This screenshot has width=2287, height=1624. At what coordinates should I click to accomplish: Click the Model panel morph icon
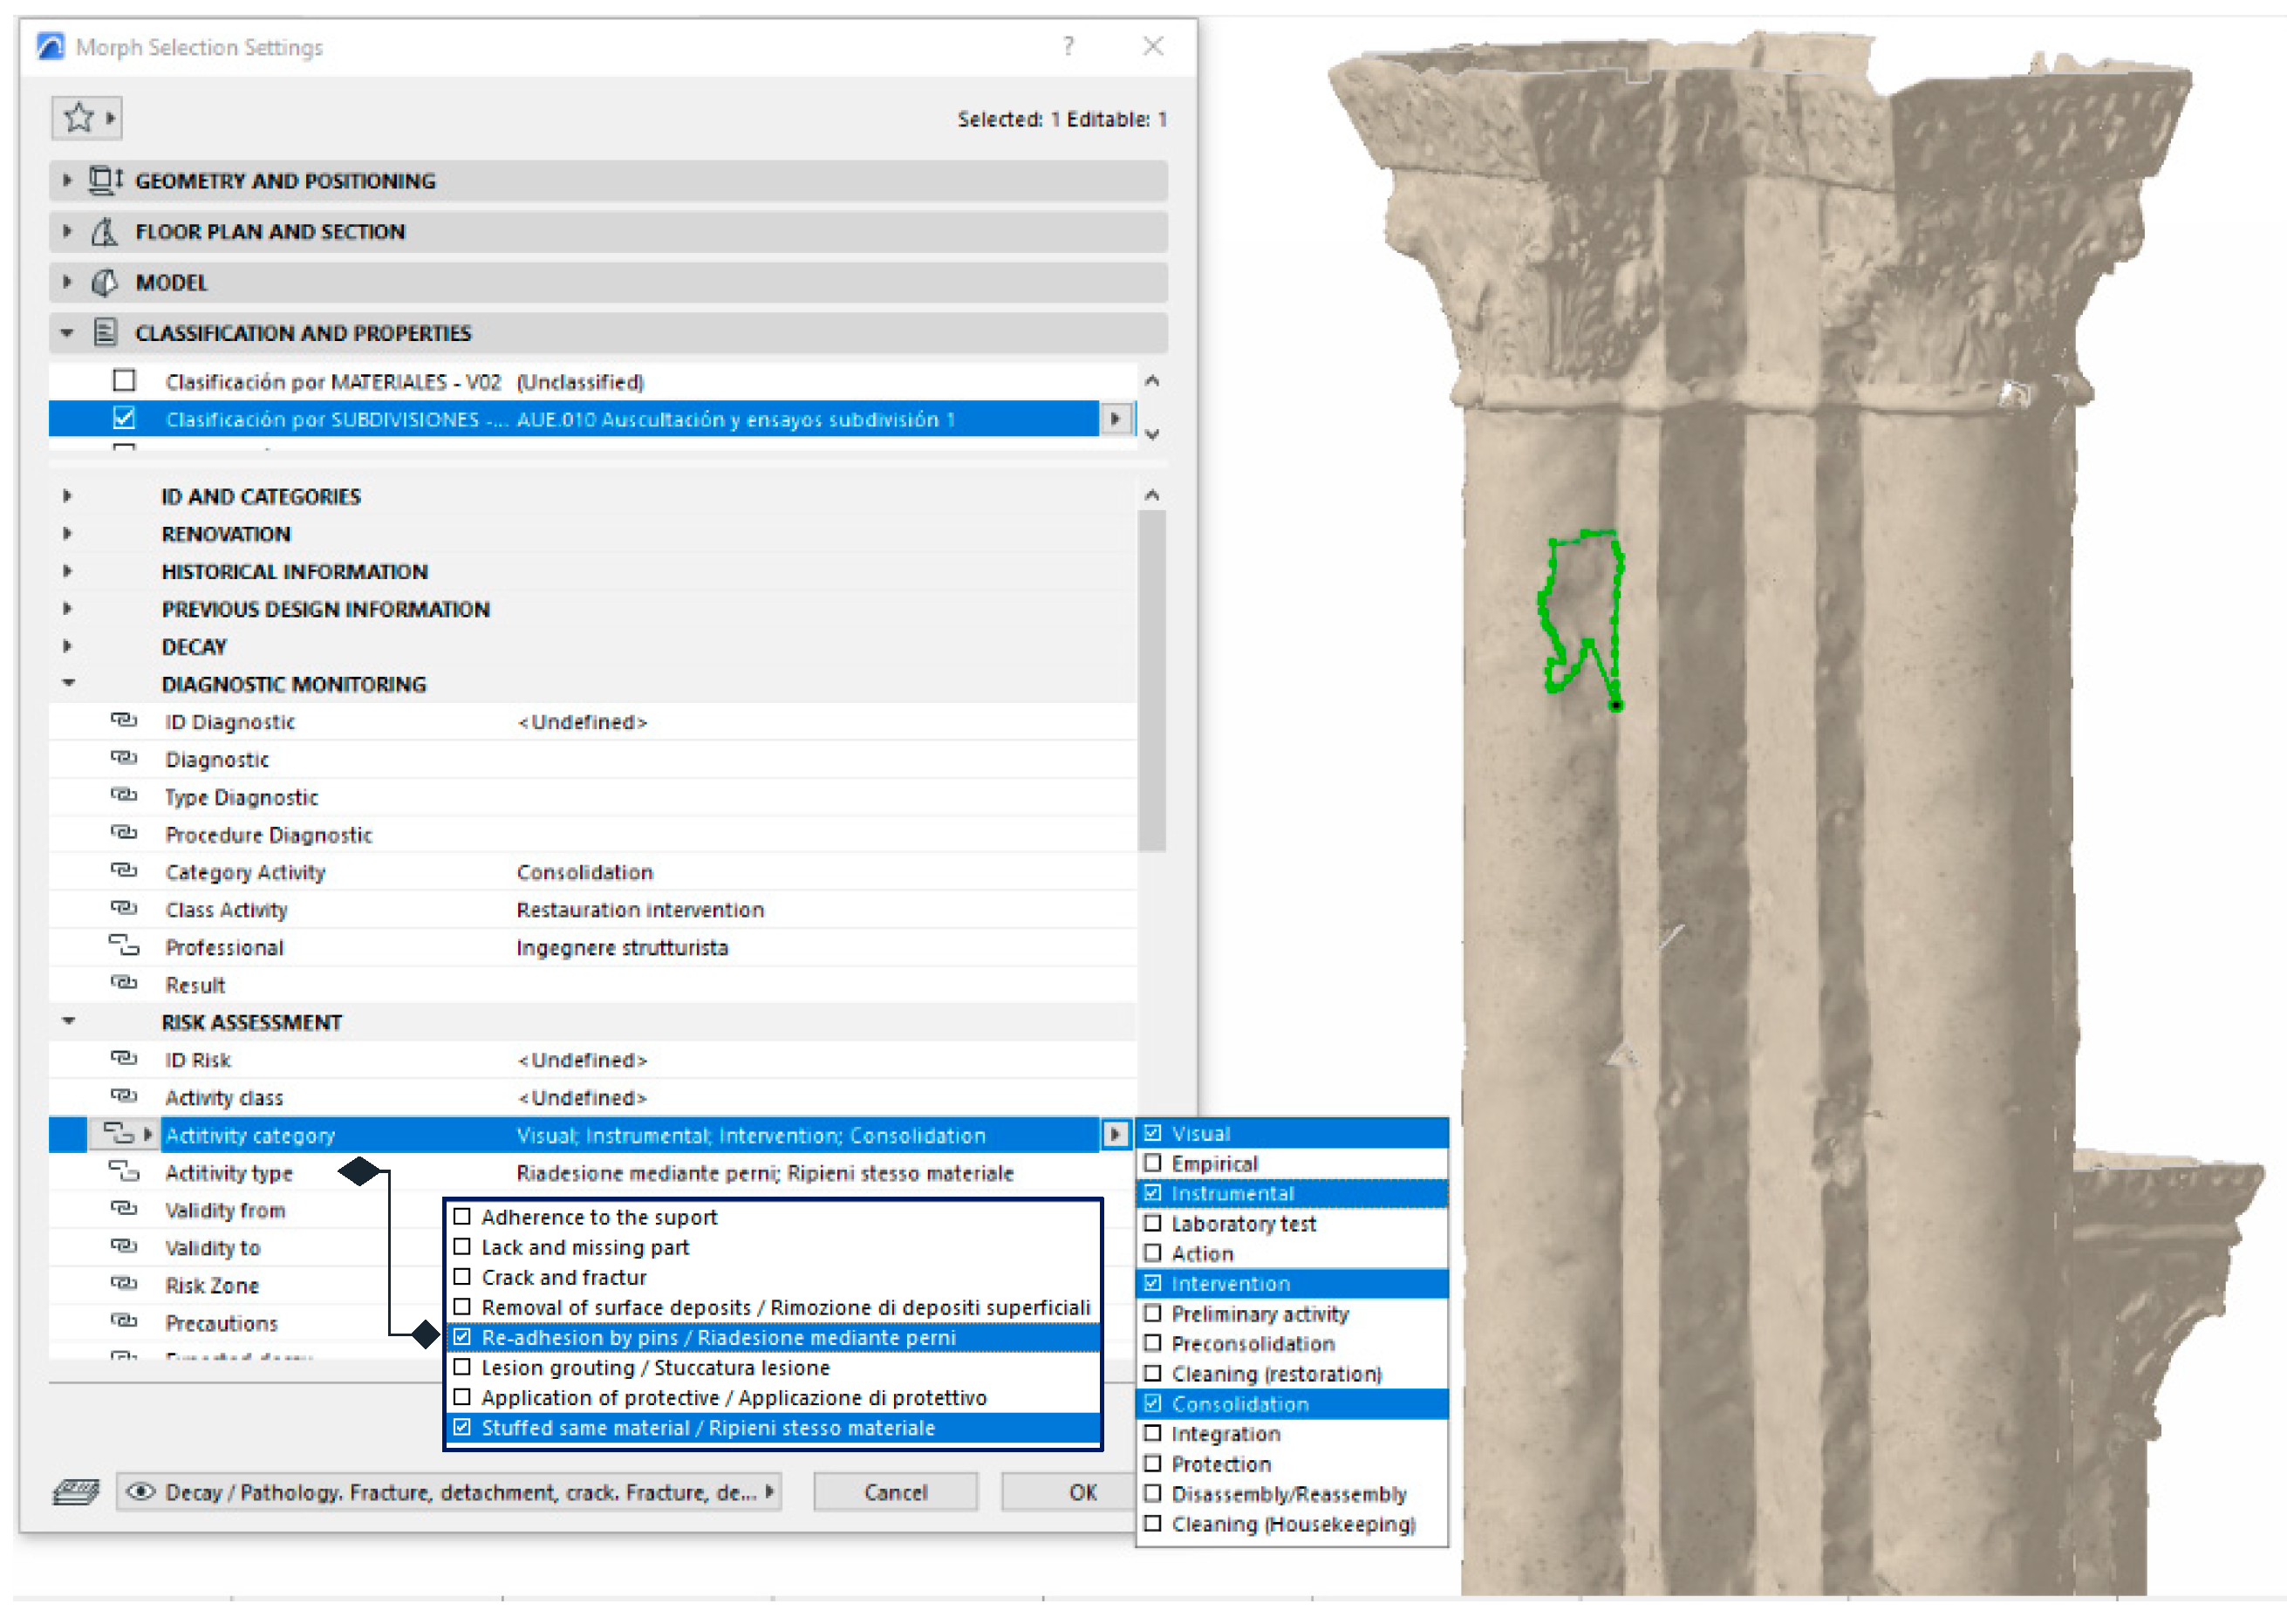(104, 283)
